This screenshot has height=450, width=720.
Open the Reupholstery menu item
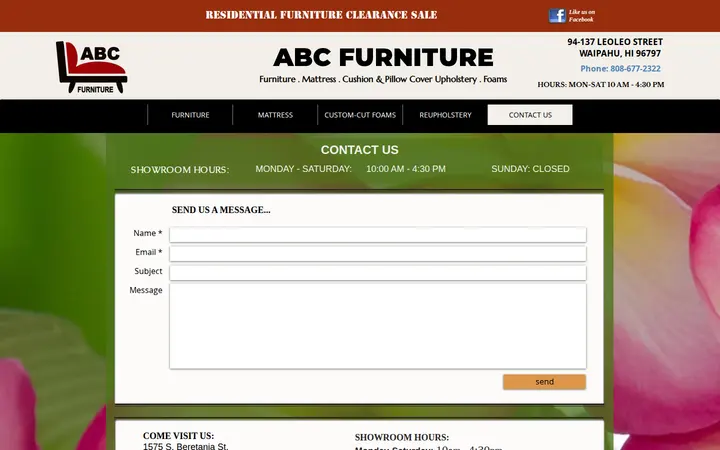click(x=445, y=115)
